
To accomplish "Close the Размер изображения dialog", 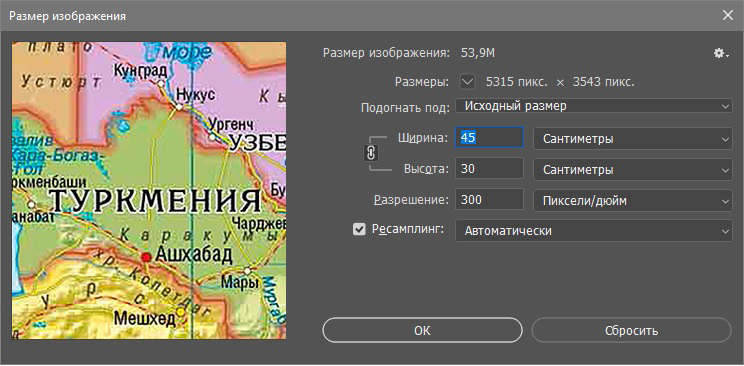I will (727, 16).
